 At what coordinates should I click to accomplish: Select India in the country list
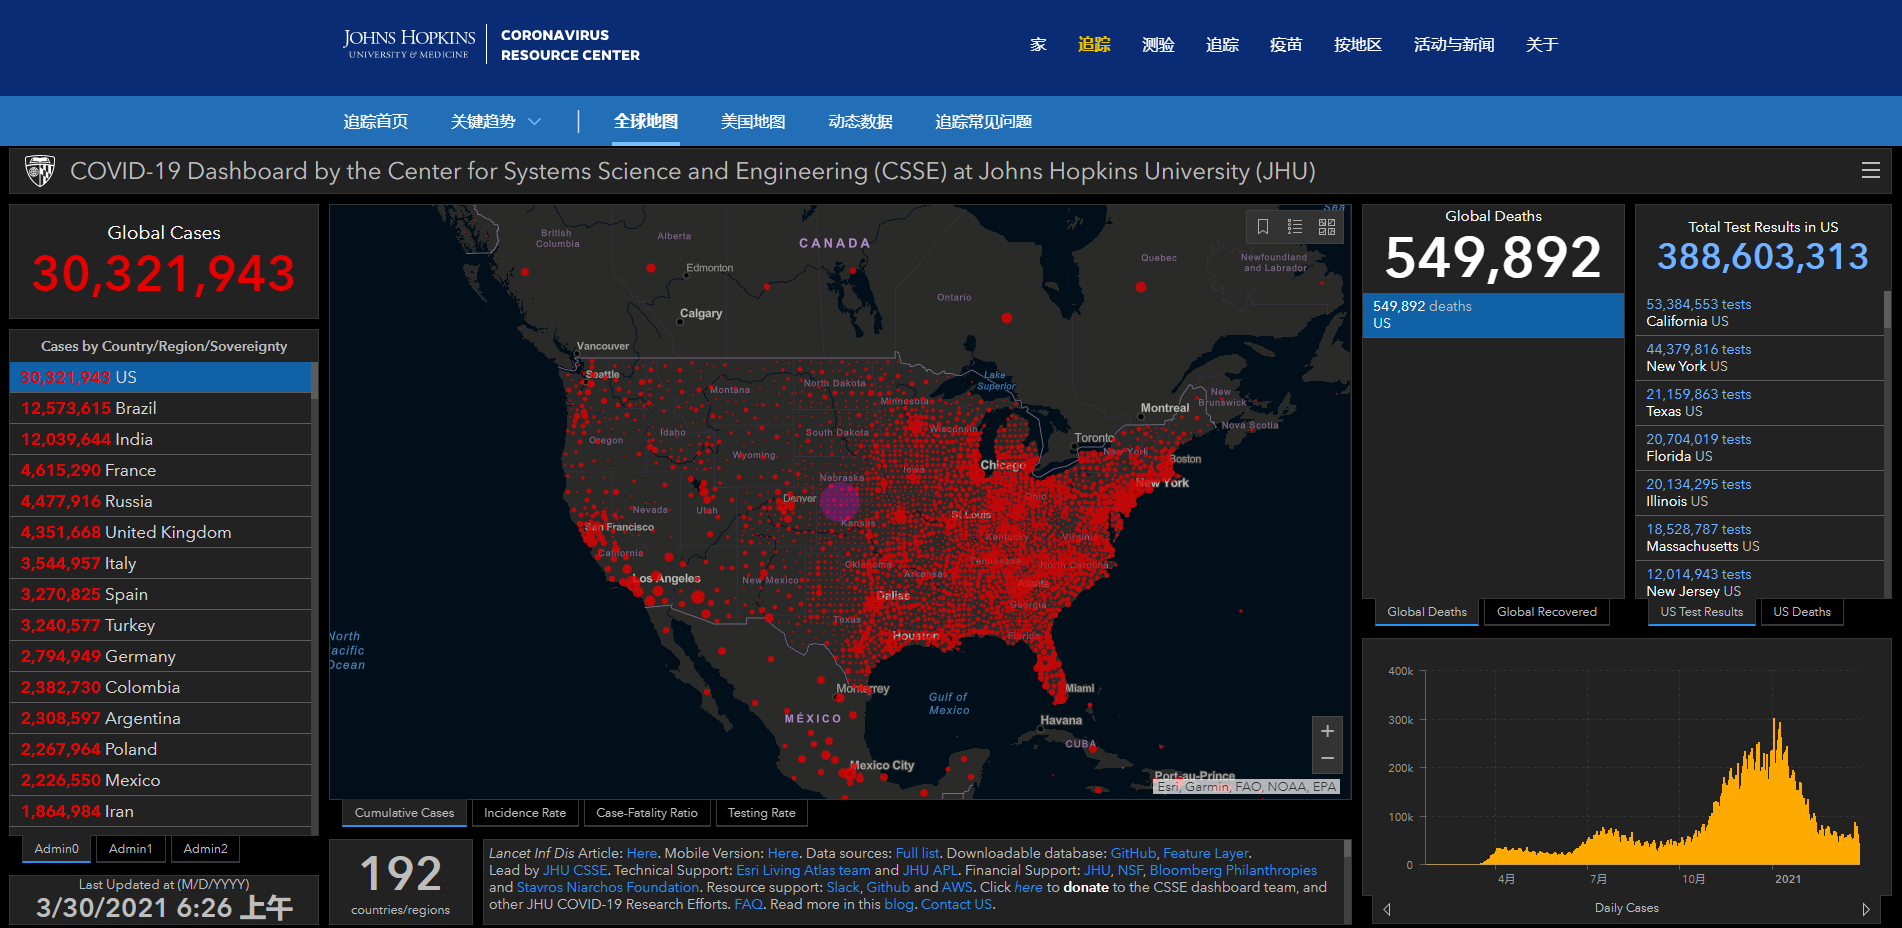coord(160,439)
